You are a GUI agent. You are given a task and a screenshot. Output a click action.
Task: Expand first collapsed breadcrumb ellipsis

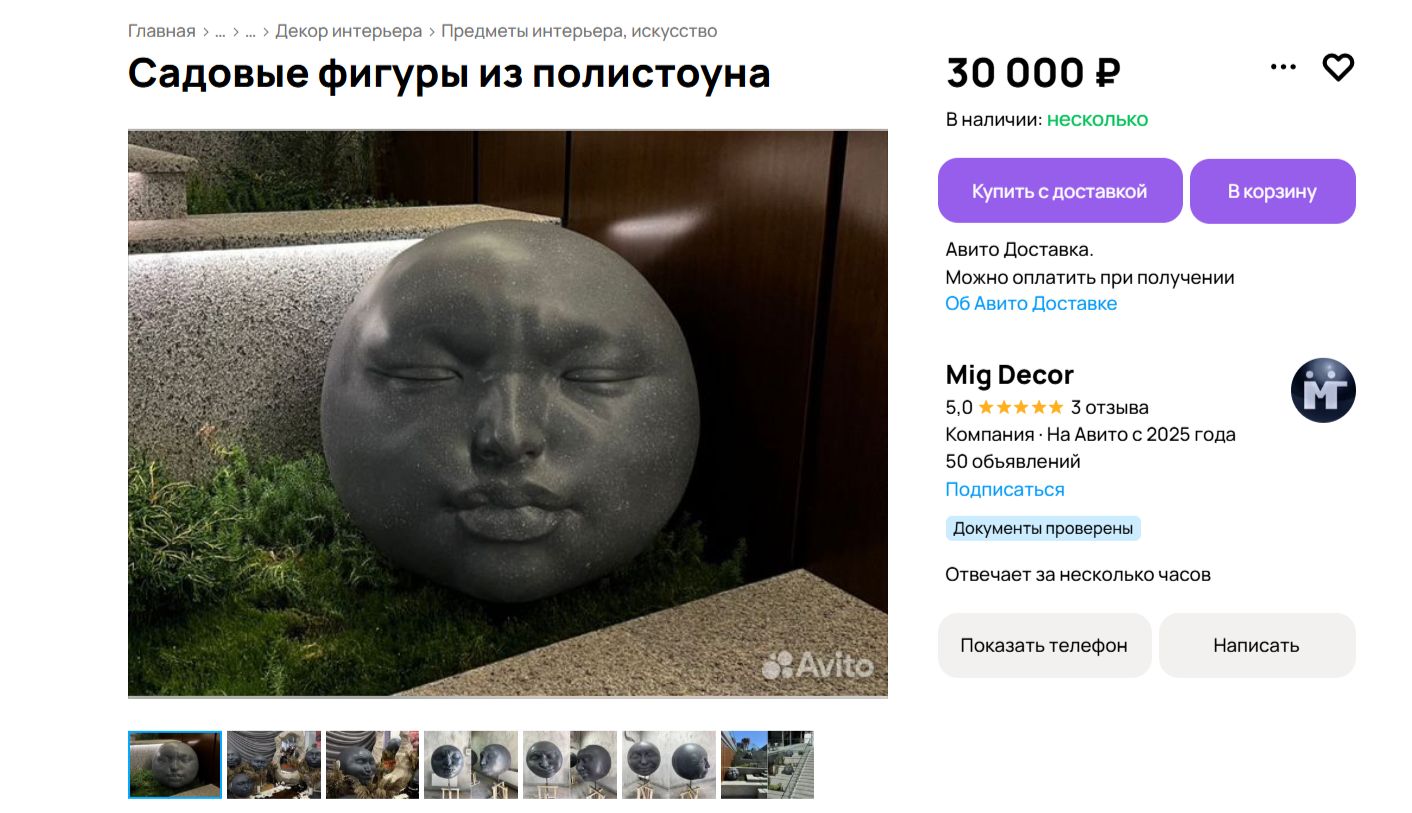220,32
